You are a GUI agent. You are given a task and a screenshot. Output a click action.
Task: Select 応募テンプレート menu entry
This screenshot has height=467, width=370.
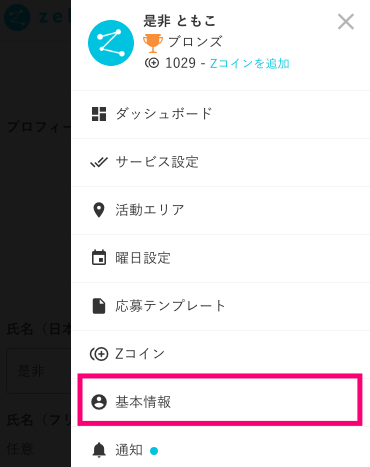pos(220,306)
